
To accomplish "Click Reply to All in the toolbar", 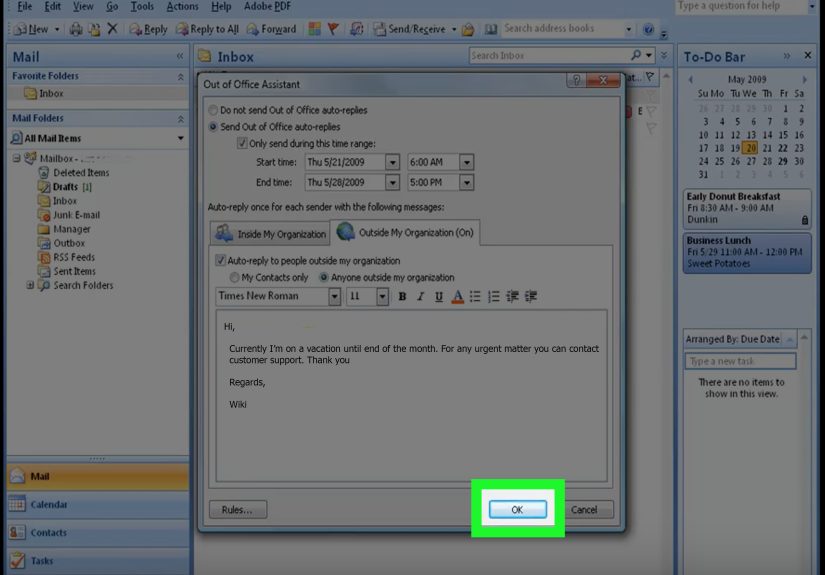I will [207, 29].
